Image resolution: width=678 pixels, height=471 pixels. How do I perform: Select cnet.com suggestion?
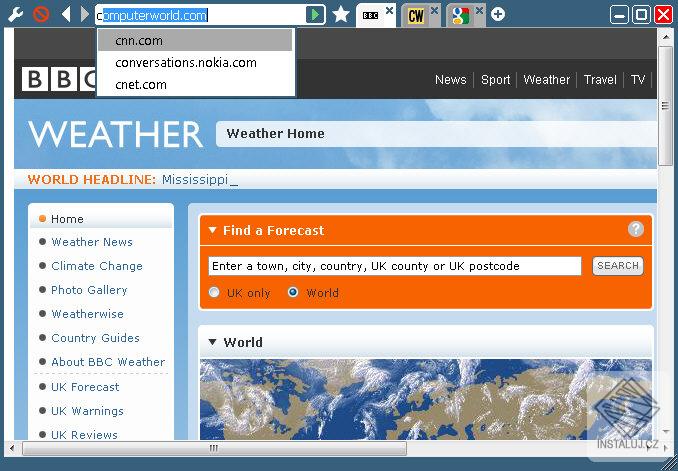pos(195,85)
